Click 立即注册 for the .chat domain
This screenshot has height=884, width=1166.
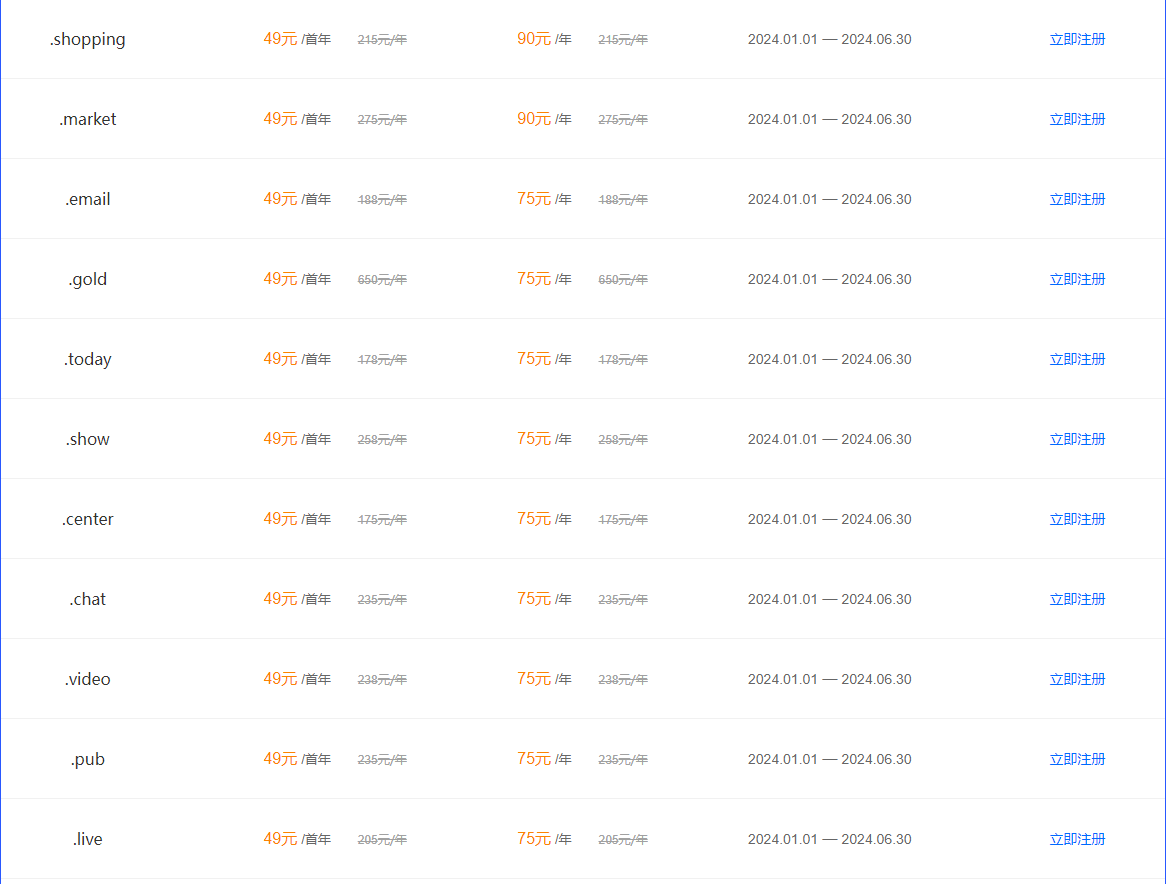point(1077,599)
